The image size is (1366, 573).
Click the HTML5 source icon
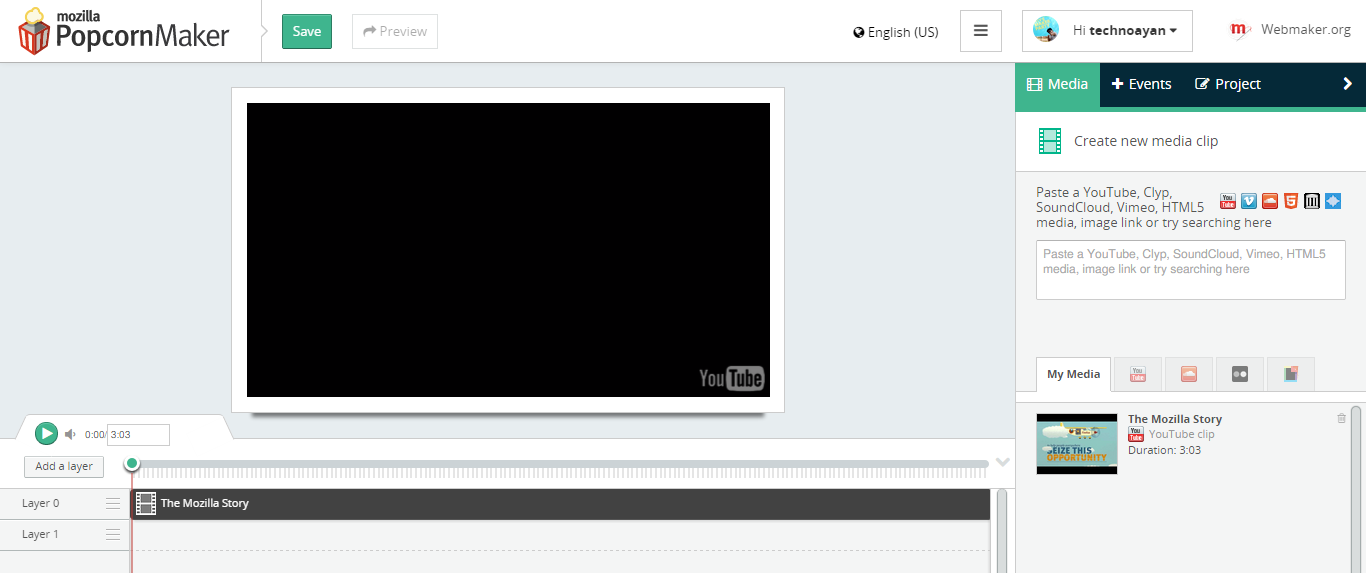[x=1291, y=201]
